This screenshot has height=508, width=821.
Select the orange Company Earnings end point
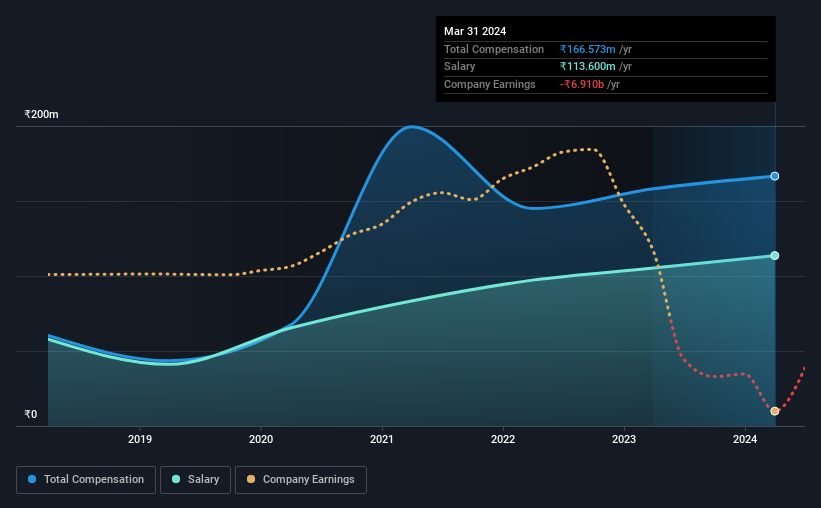(x=774, y=411)
